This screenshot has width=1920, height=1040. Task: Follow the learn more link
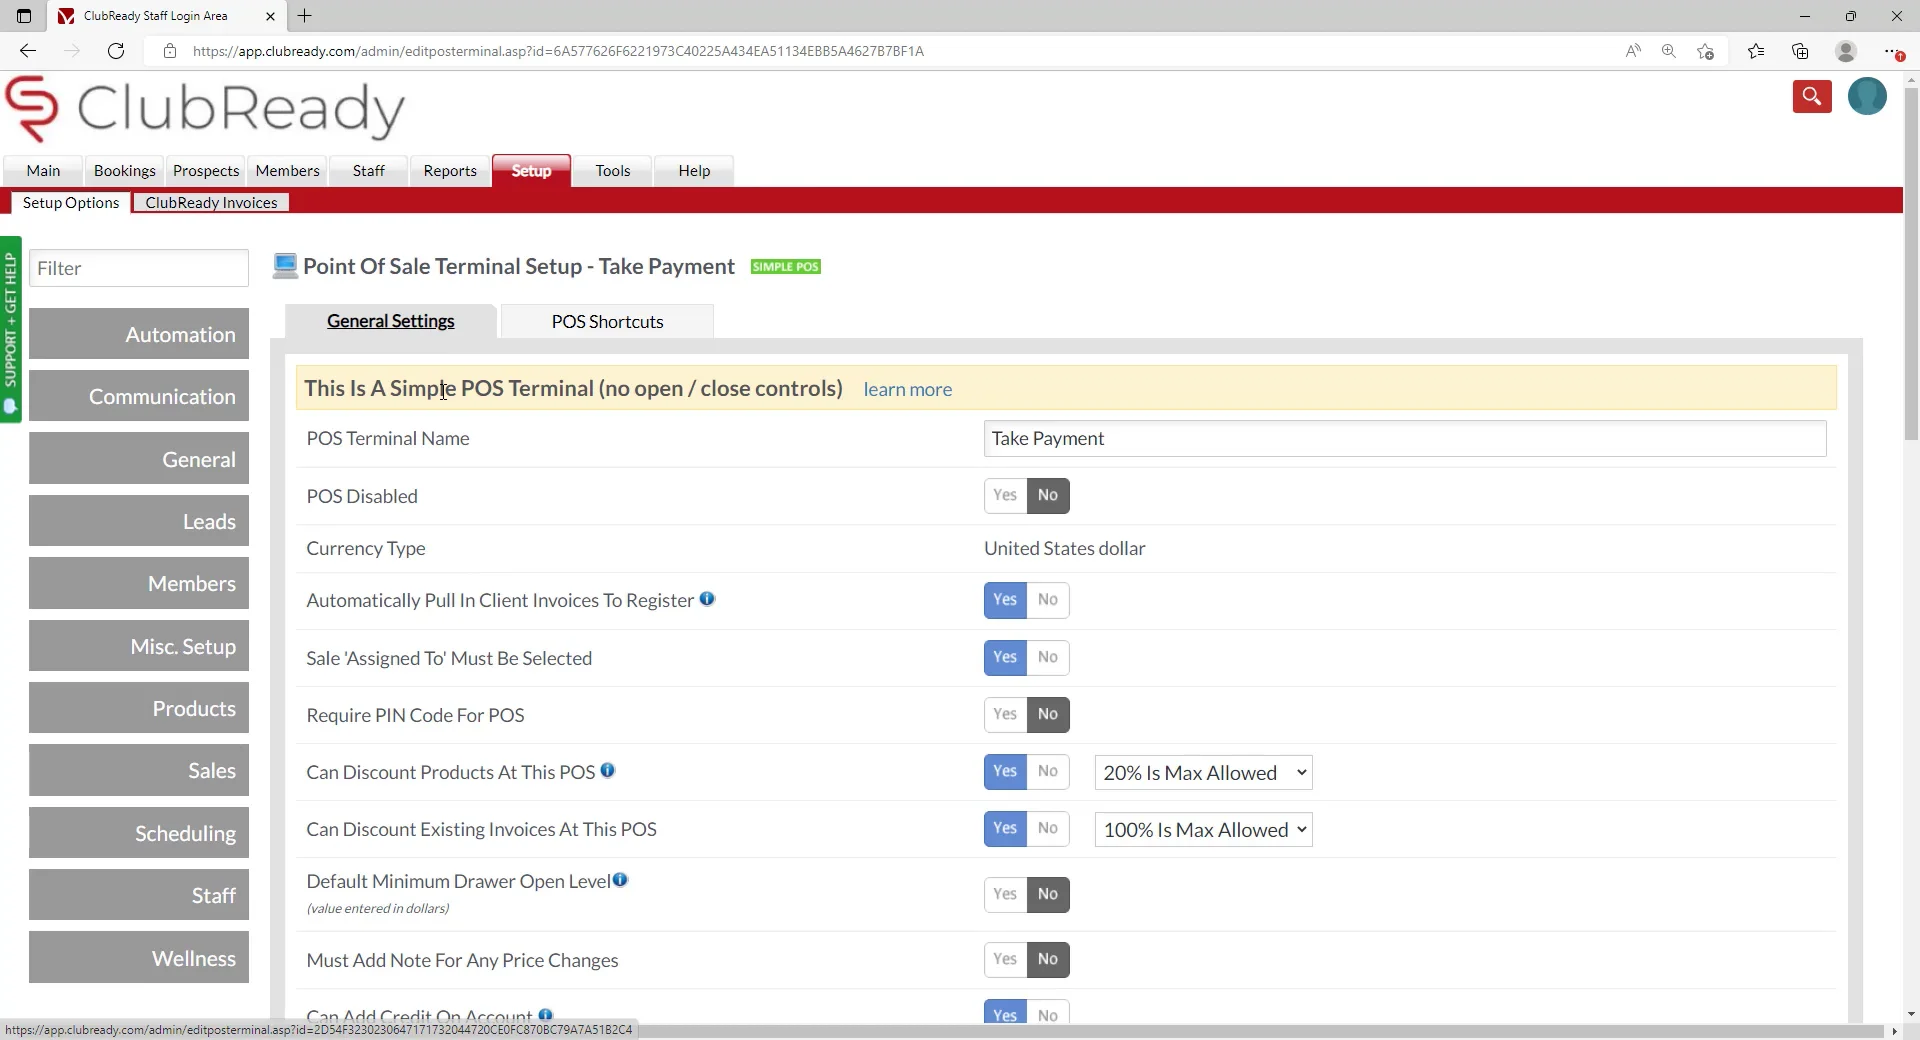[907, 389]
